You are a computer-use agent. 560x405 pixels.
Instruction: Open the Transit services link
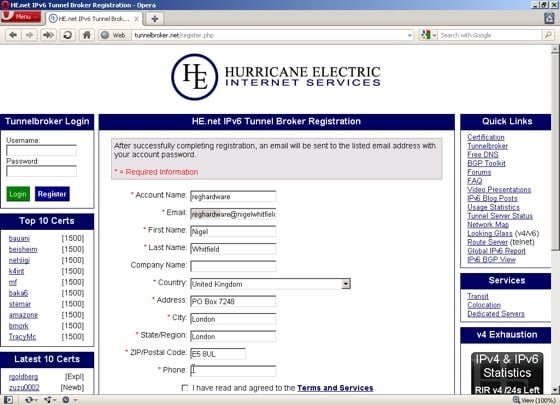[478, 296]
